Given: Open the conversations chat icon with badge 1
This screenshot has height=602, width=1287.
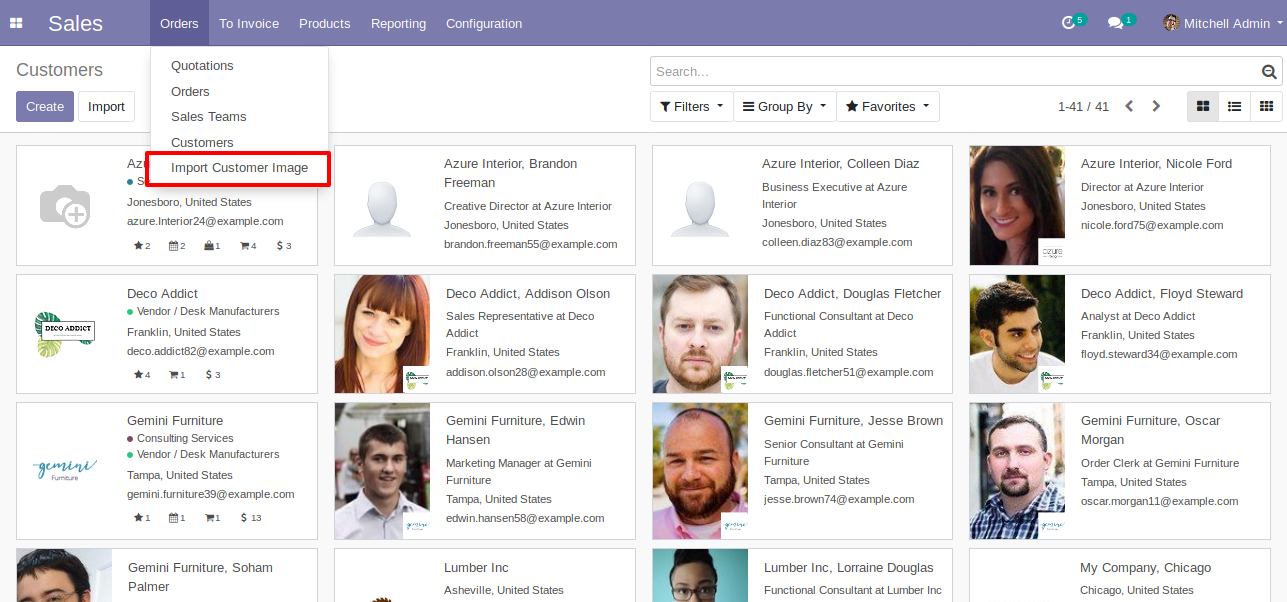Looking at the screenshot, I should coord(1116,23).
